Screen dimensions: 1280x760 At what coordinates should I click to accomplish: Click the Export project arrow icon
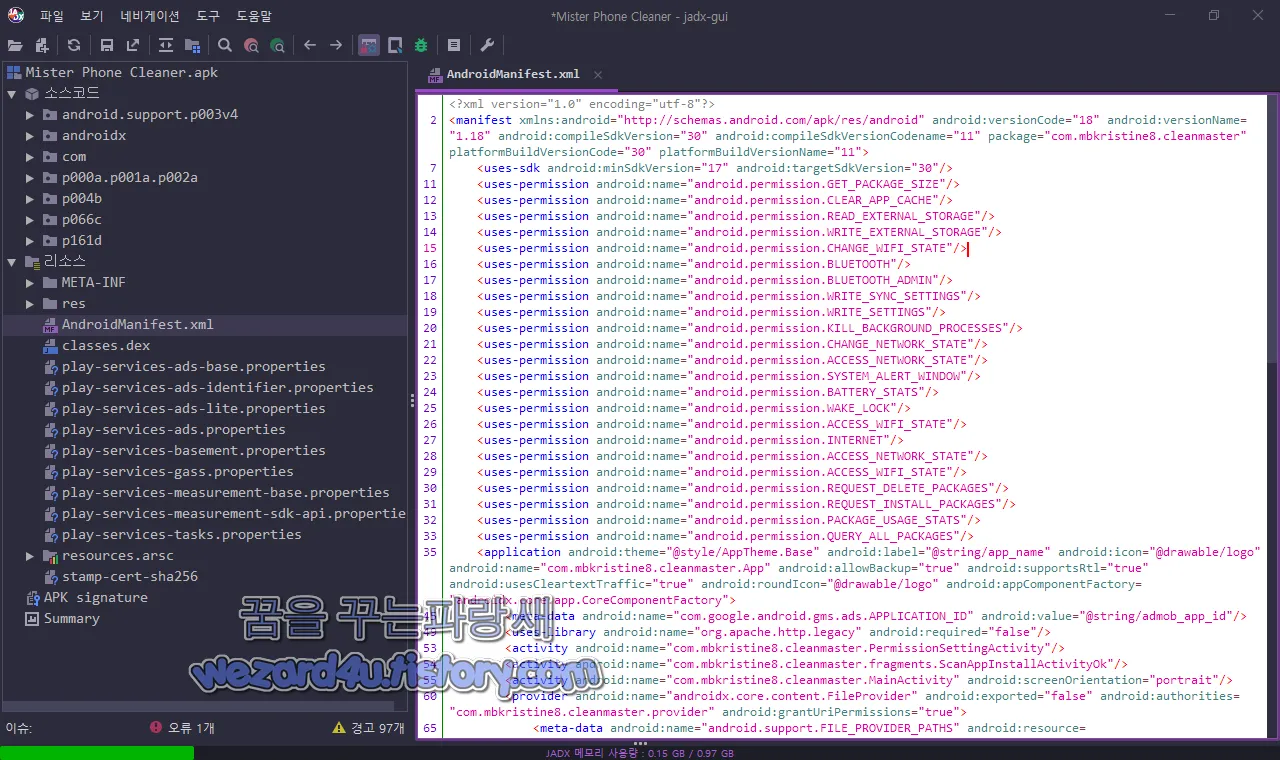[x=133, y=45]
